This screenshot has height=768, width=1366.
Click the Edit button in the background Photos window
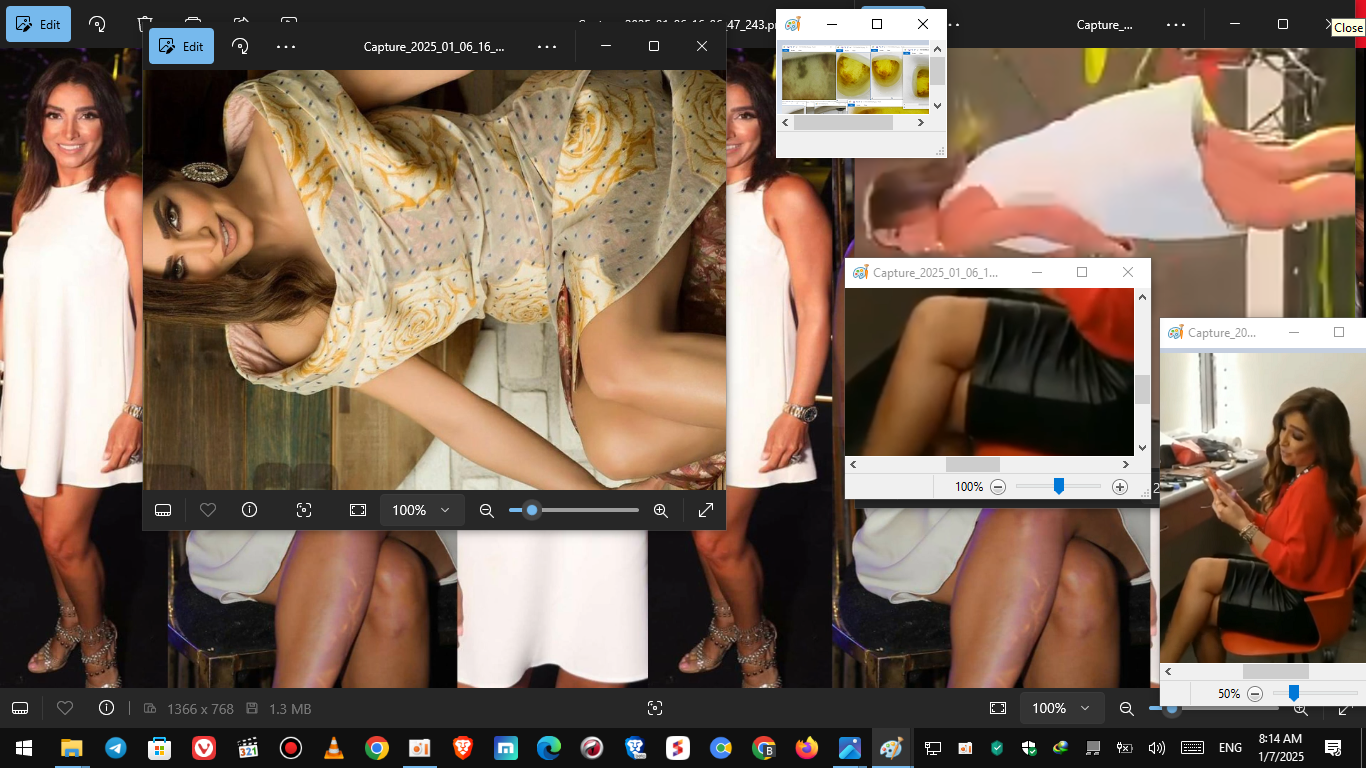pyautogui.click(x=38, y=24)
